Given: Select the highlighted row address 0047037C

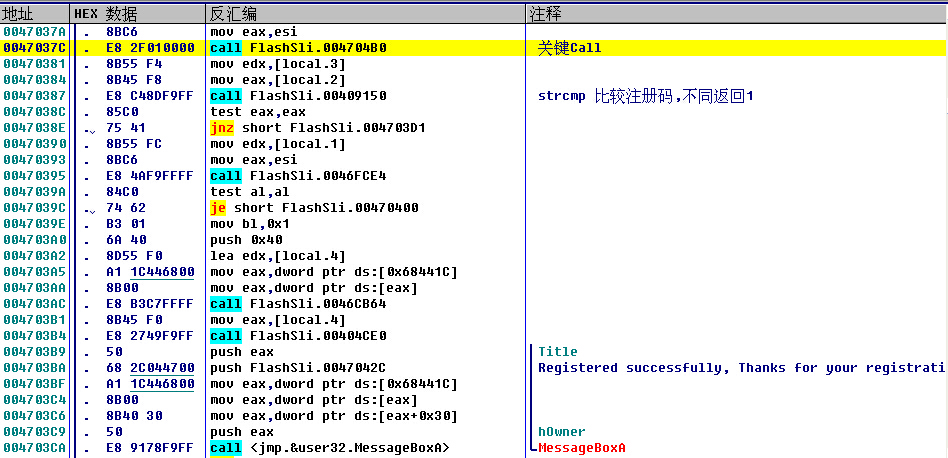Looking at the screenshot, I should 34,48.
